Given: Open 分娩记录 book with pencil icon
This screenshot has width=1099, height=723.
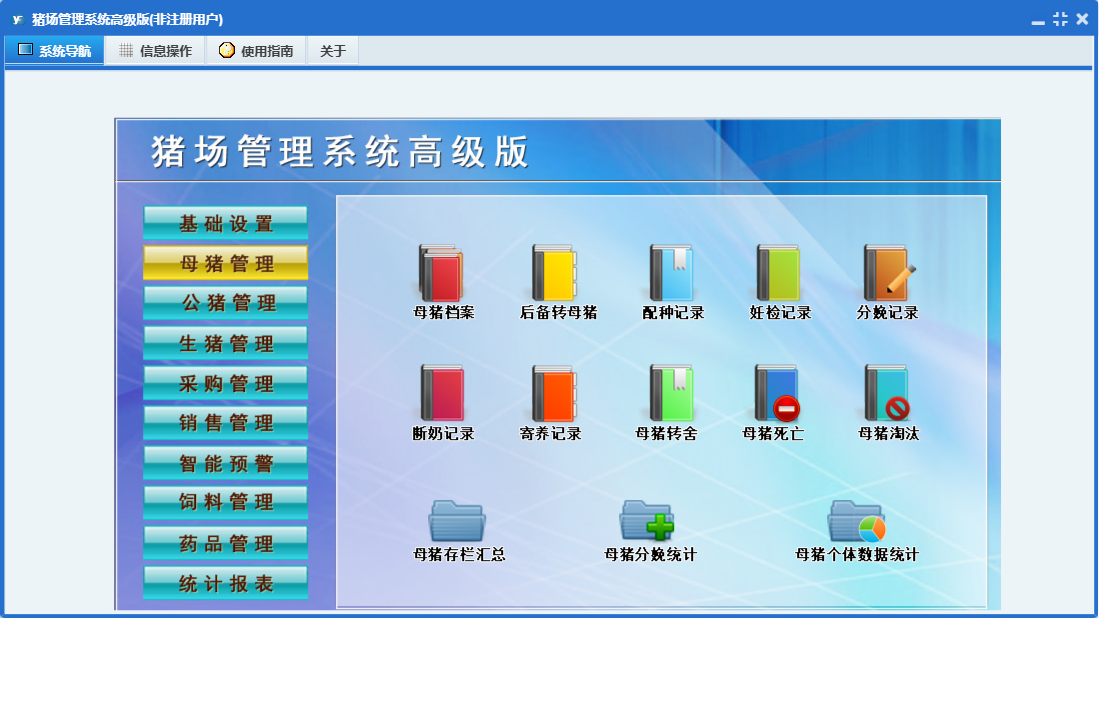Looking at the screenshot, I should point(889,273).
